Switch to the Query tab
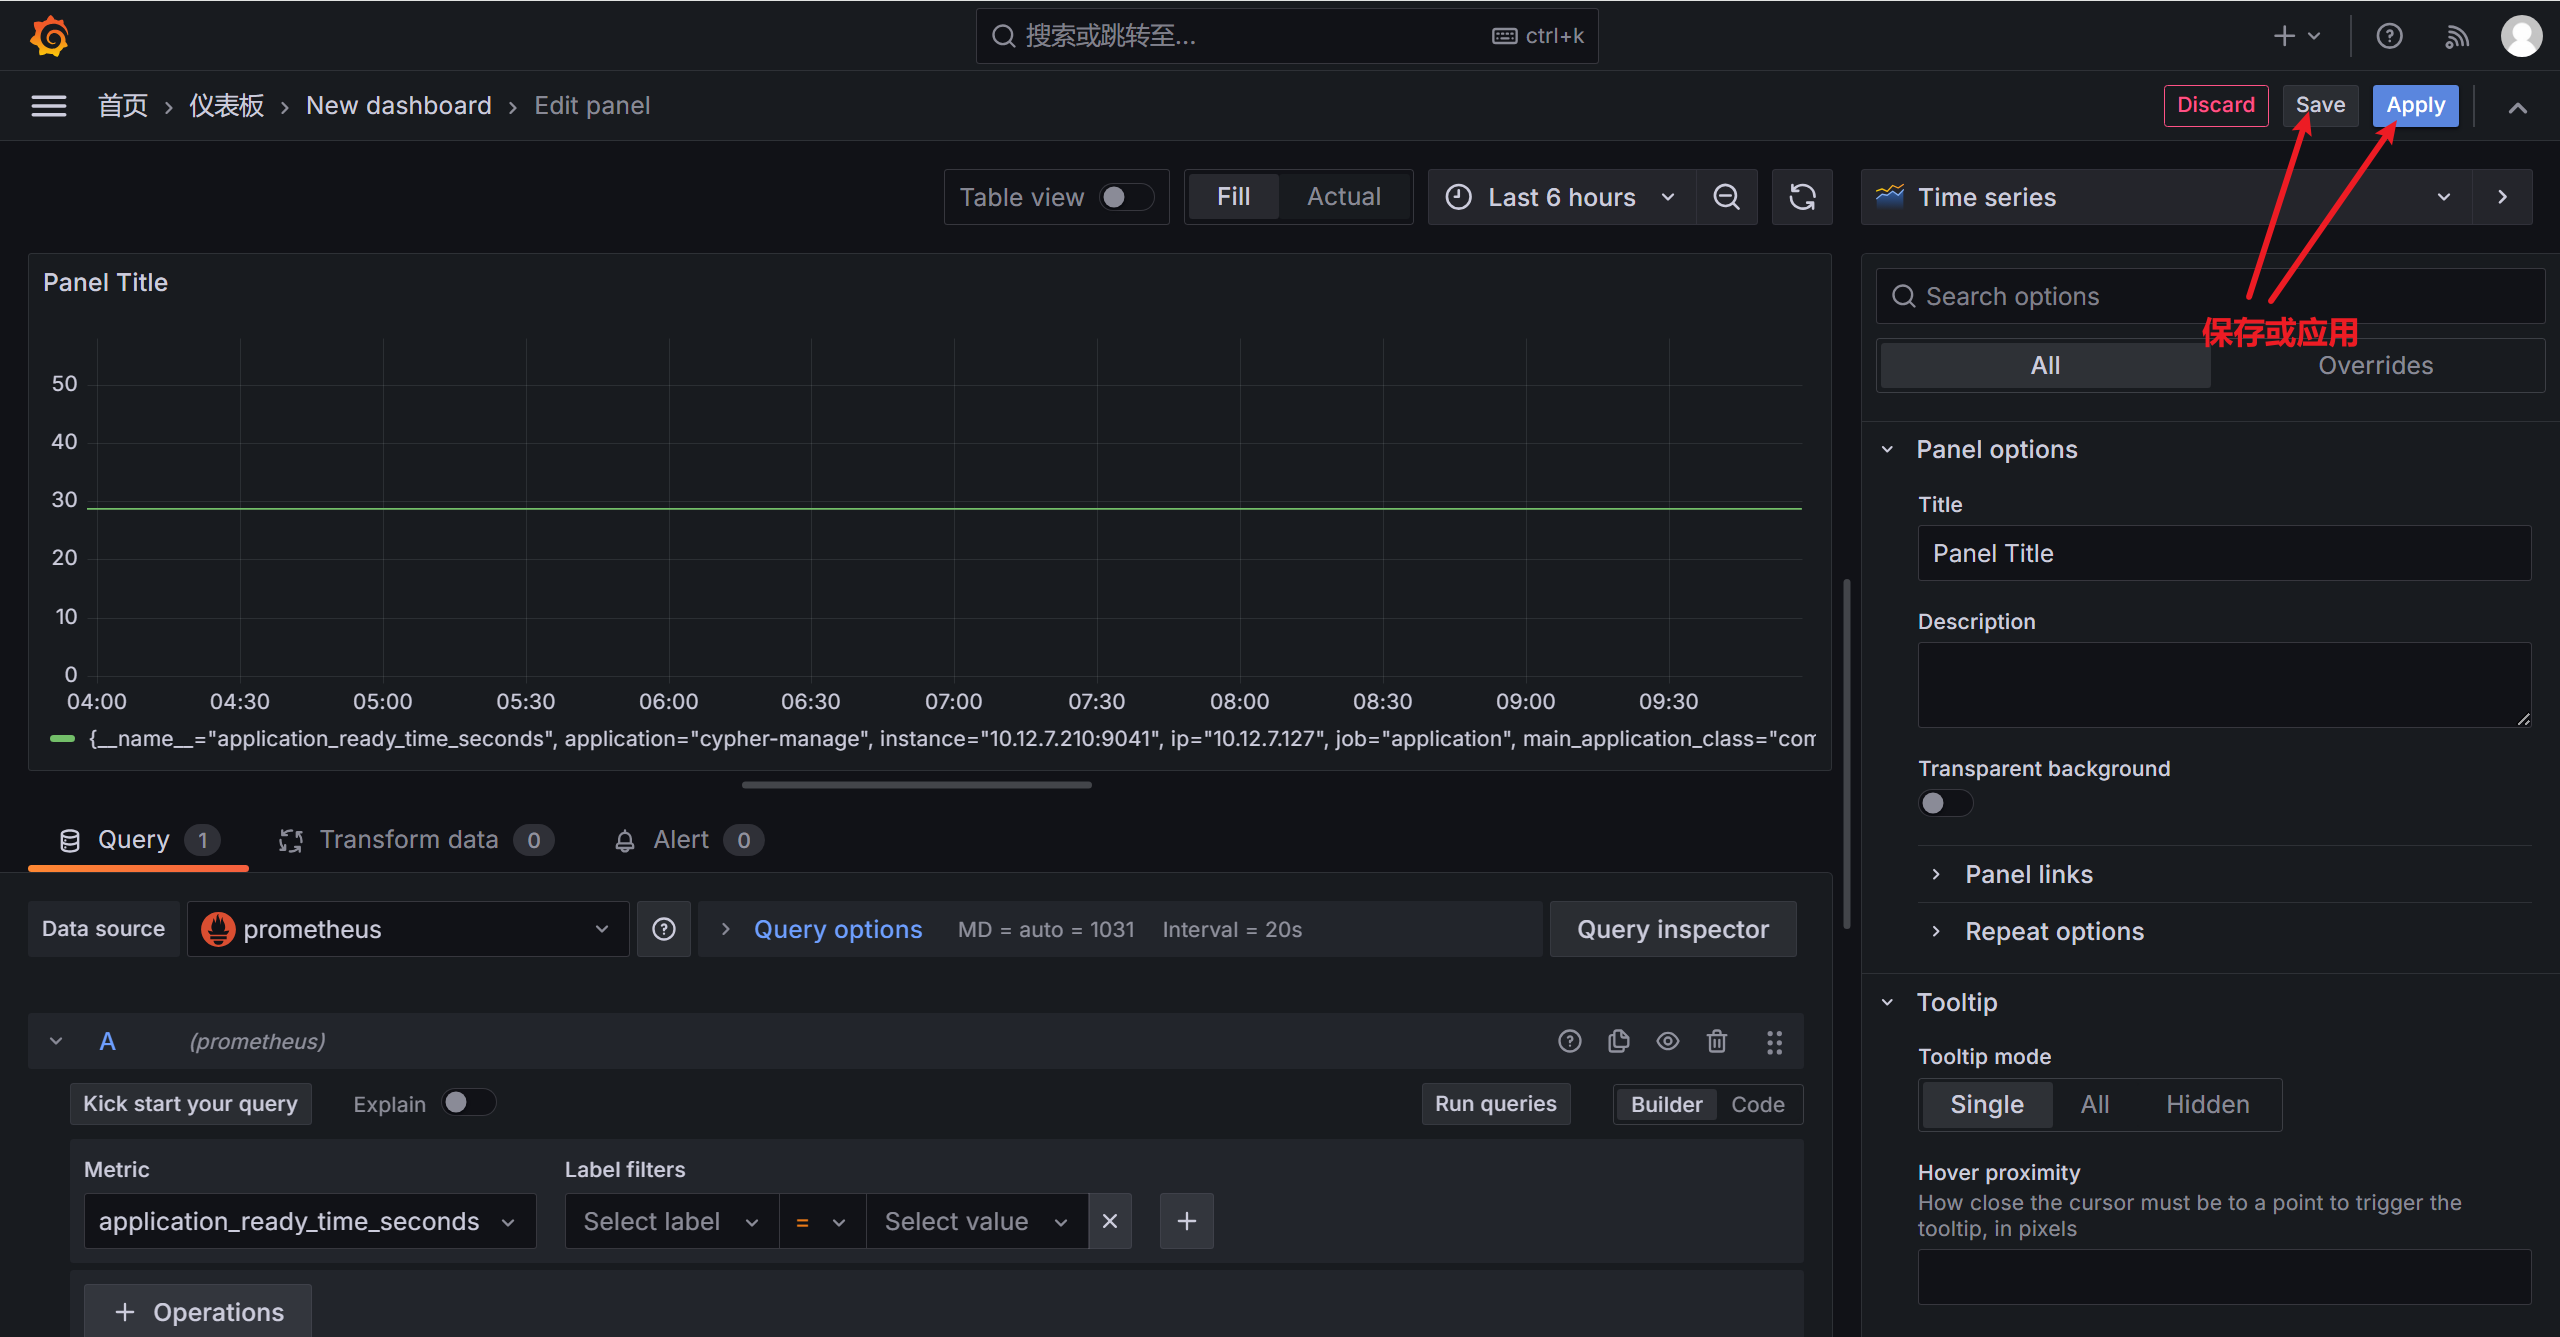Screen dimensions: 2560x1337 [139, 840]
